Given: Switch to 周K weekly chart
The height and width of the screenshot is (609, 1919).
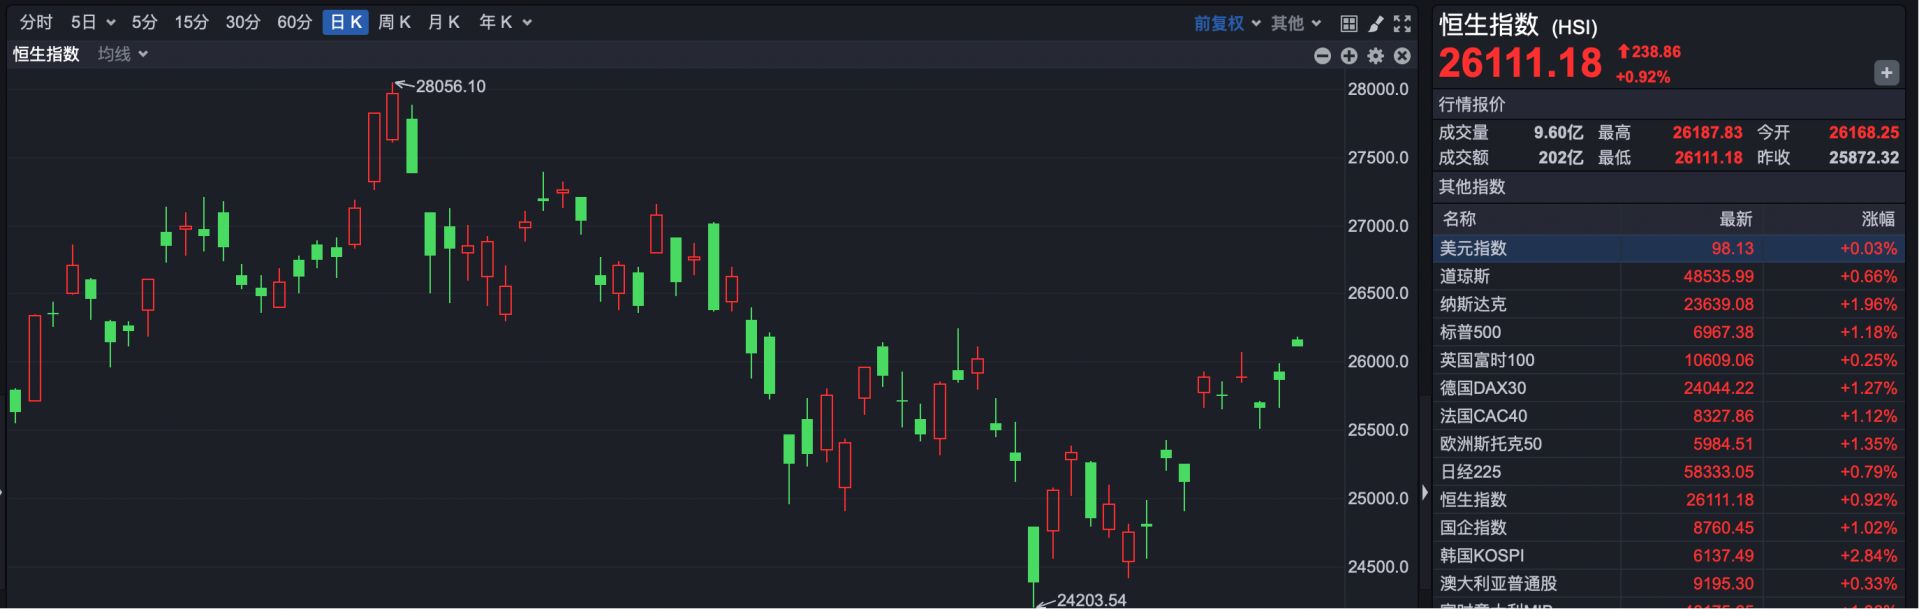Looking at the screenshot, I should [x=394, y=22].
